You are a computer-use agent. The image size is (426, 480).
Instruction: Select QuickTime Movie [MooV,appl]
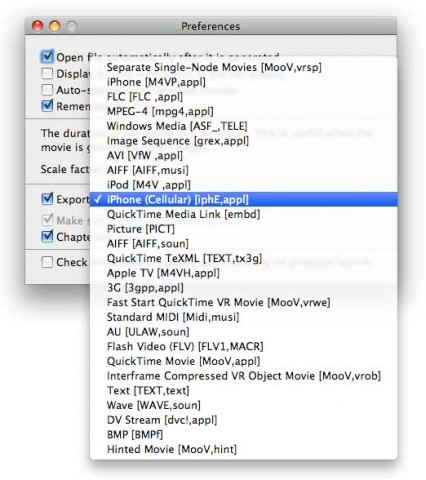[x=243, y=361]
